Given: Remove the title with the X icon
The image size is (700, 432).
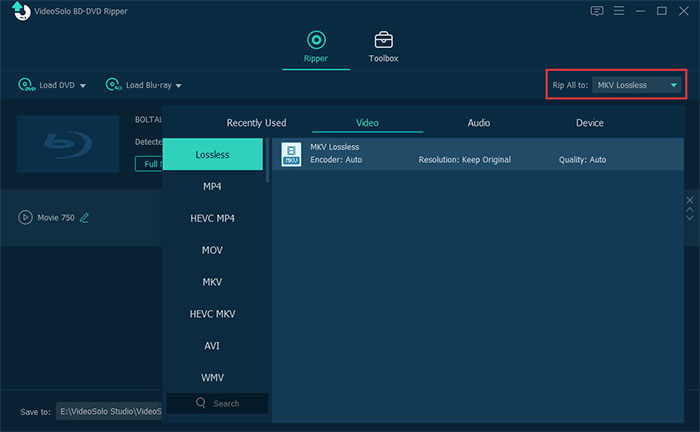Looking at the screenshot, I should [690, 200].
